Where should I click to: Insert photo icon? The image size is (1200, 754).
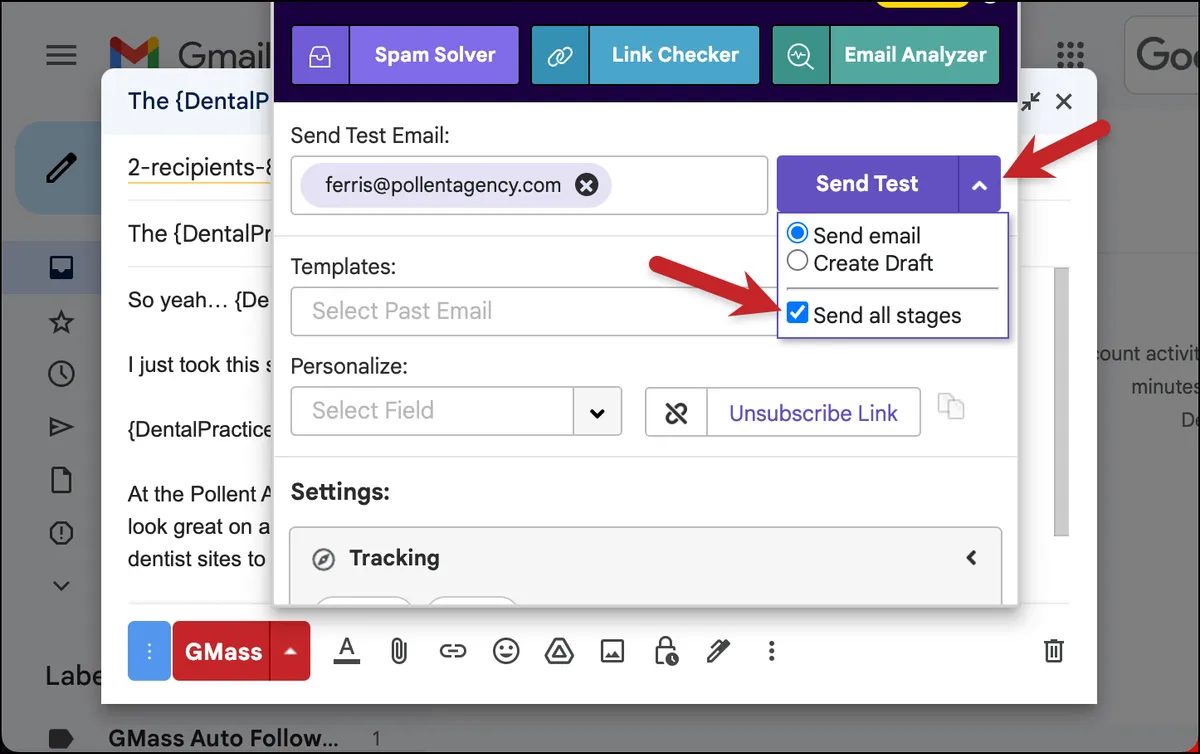[x=612, y=651]
